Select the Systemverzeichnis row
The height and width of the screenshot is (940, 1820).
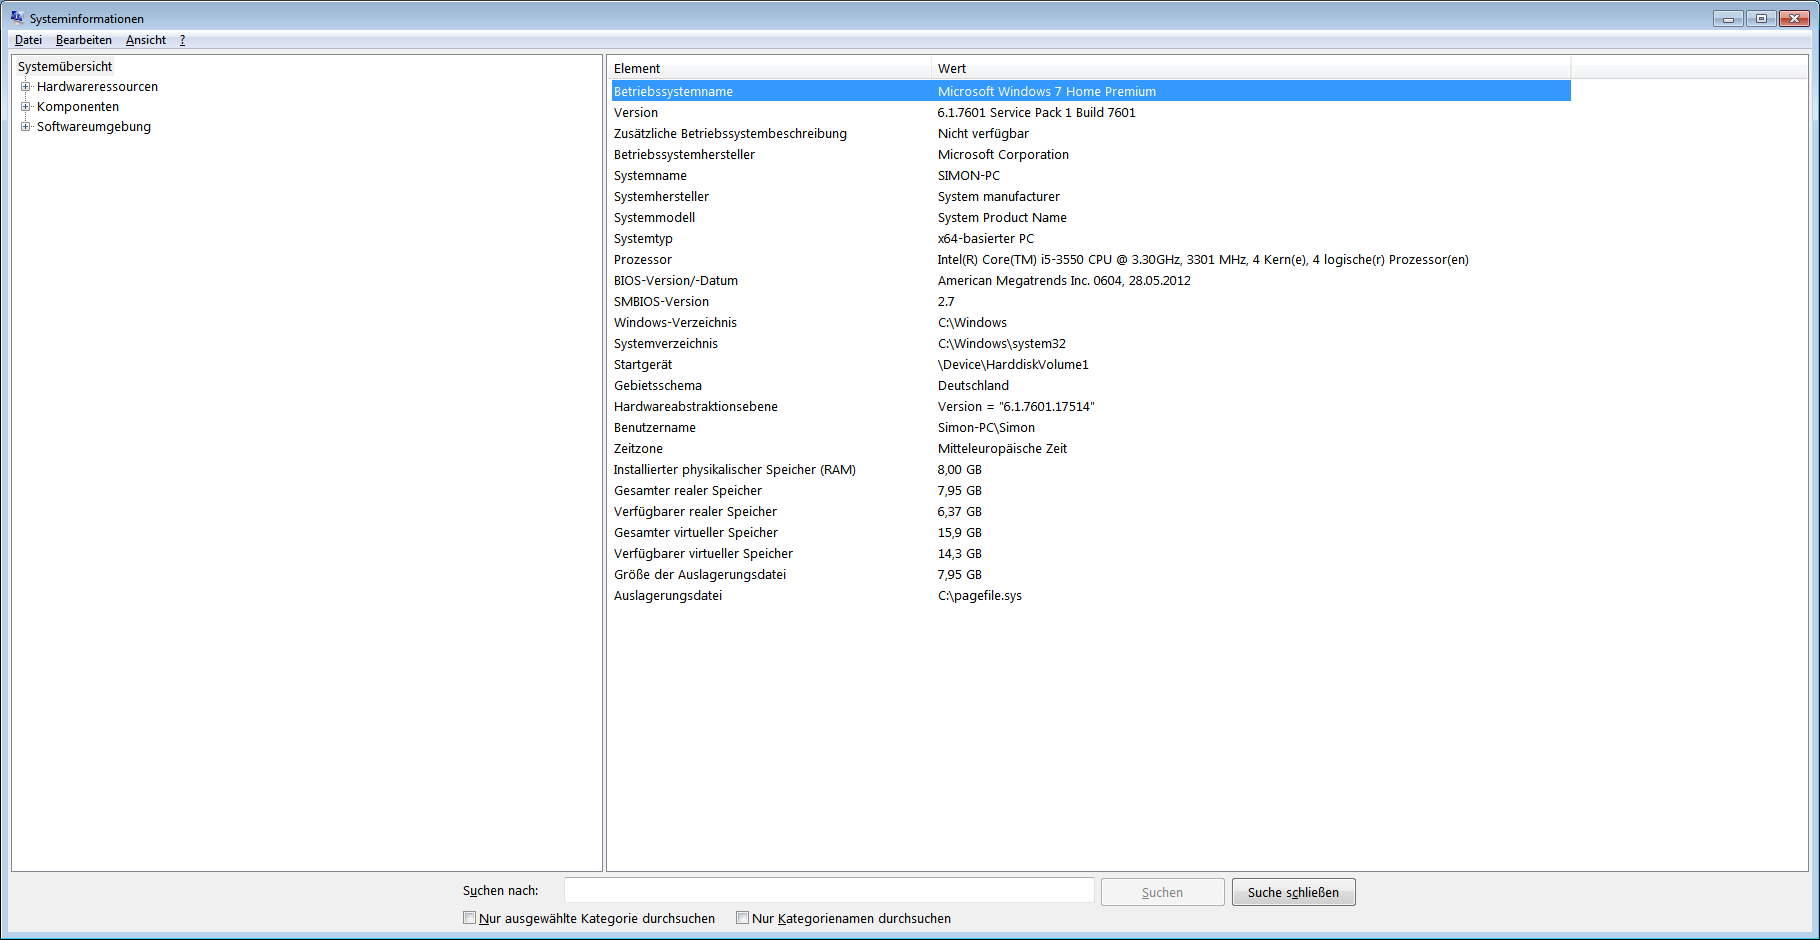pyautogui.click(x=1091, y=343)
